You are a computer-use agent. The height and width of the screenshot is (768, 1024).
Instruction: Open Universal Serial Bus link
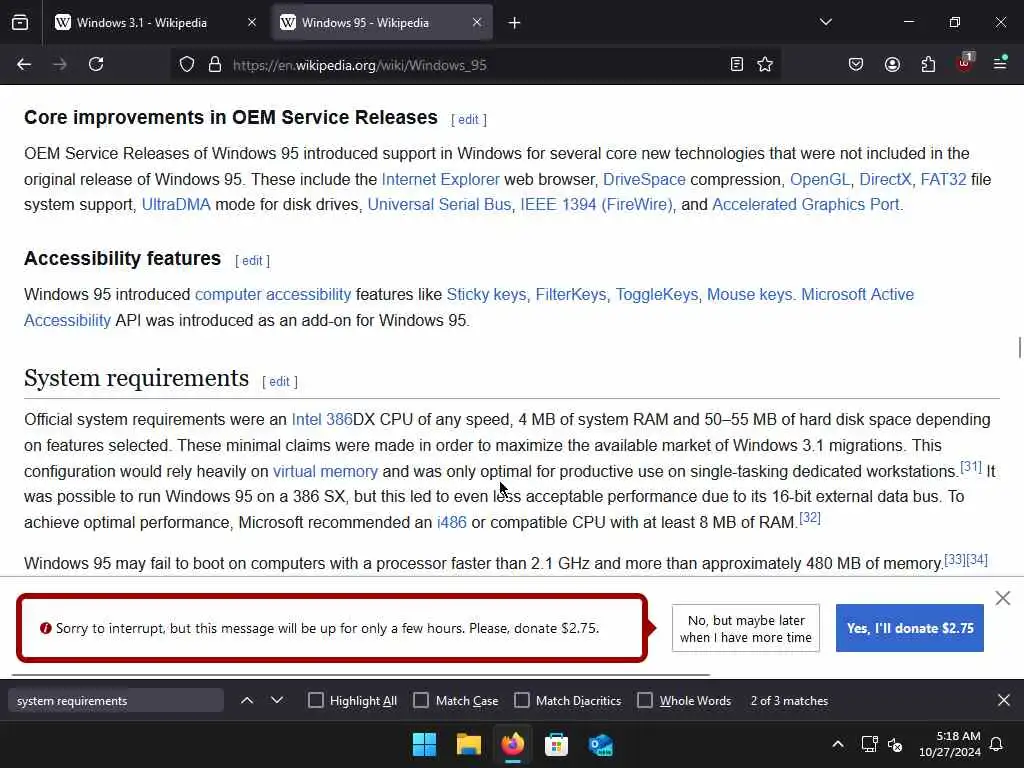439,204
